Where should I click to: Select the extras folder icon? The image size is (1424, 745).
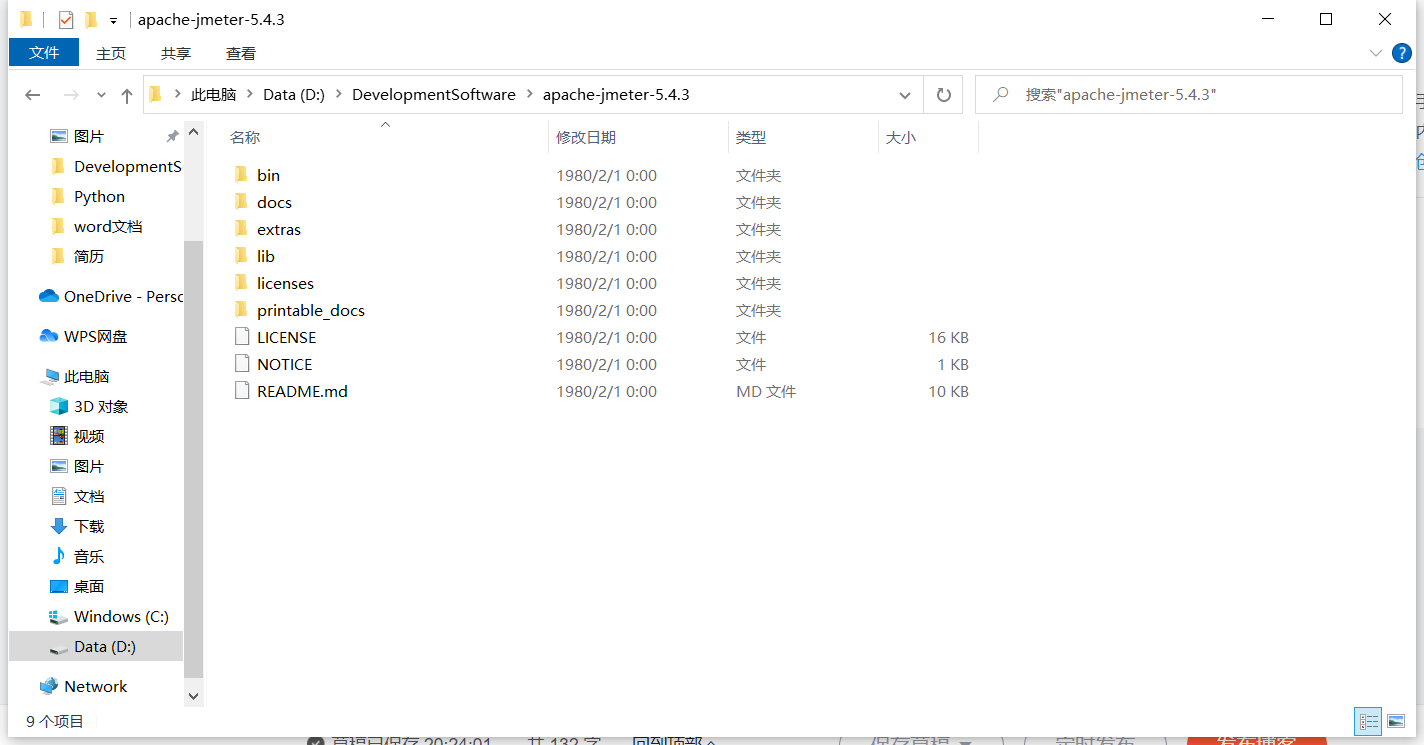pyautogui.click(x=241, y=229)
